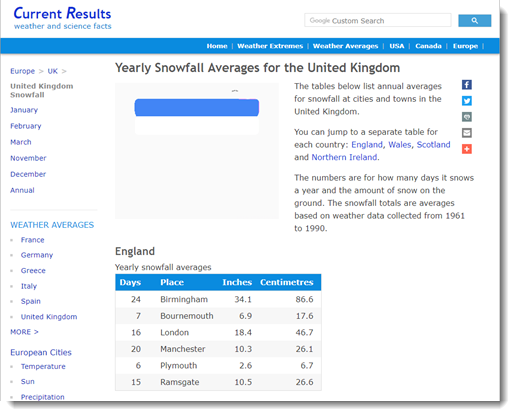Click the Days column header
Image resolution: width=515 pixels, height=416 pixels.
[130, 282]
